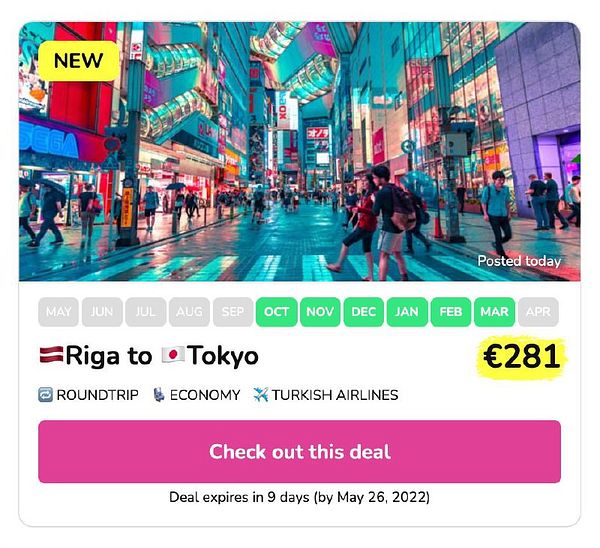Click the Japan flag icon
The image size is (600, 548).
(173, 354)
